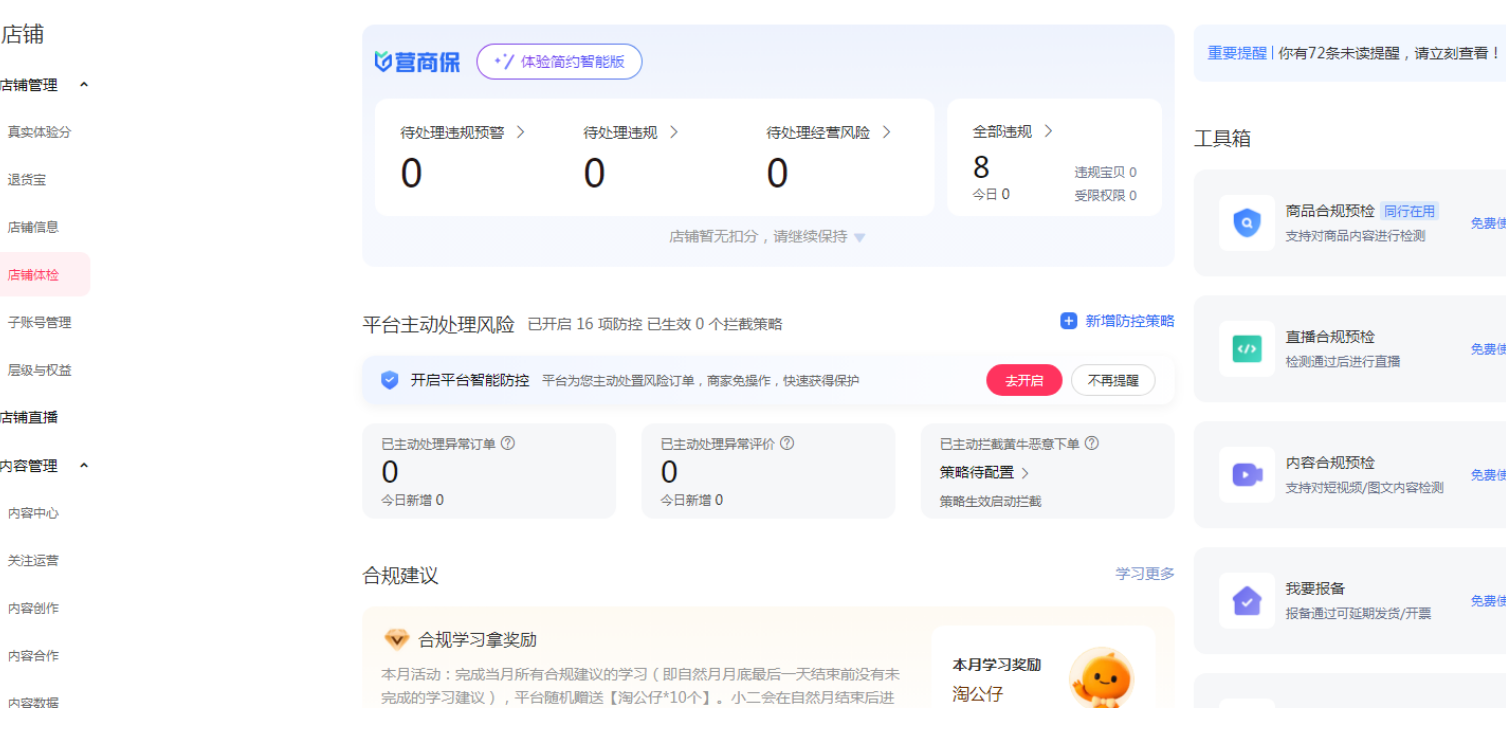Click the 内容合规预检 video camera icon
The image size is (1506, 753).
[1246, 475]
